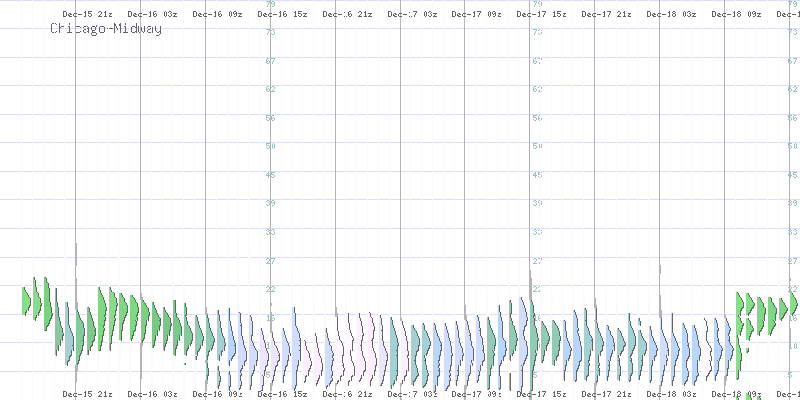Click the 45 value on the right-edge scale
800x400 pixels.
pyautogui.click(x=792, y=175)
